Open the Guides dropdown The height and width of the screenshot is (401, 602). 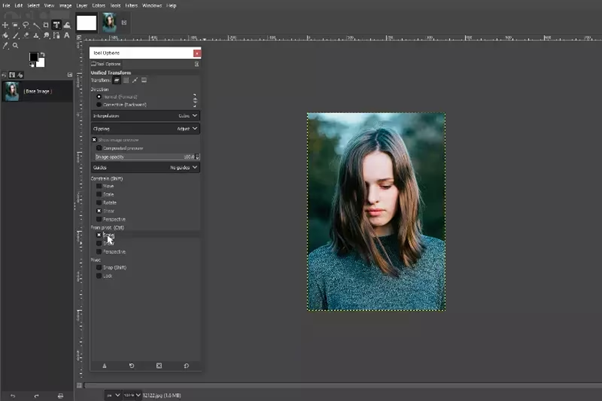(x=146, y=167)
